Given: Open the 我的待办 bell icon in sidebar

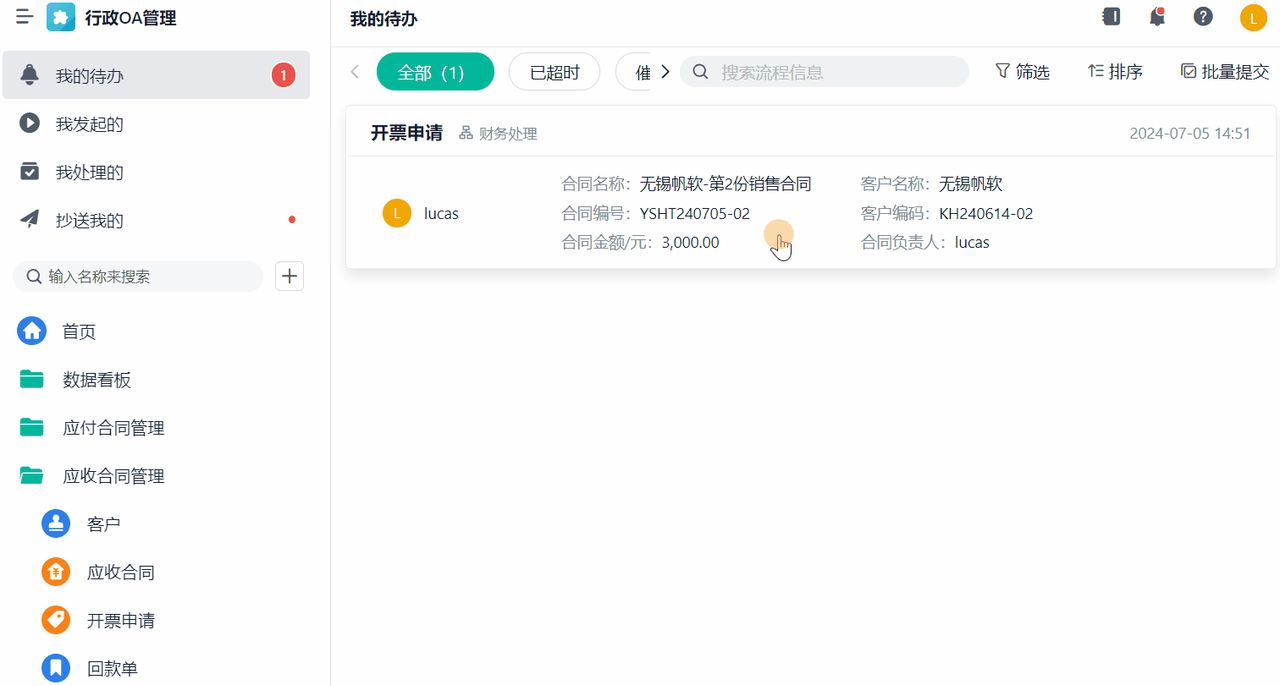Looking at the screenshot, I should [29, 74].
